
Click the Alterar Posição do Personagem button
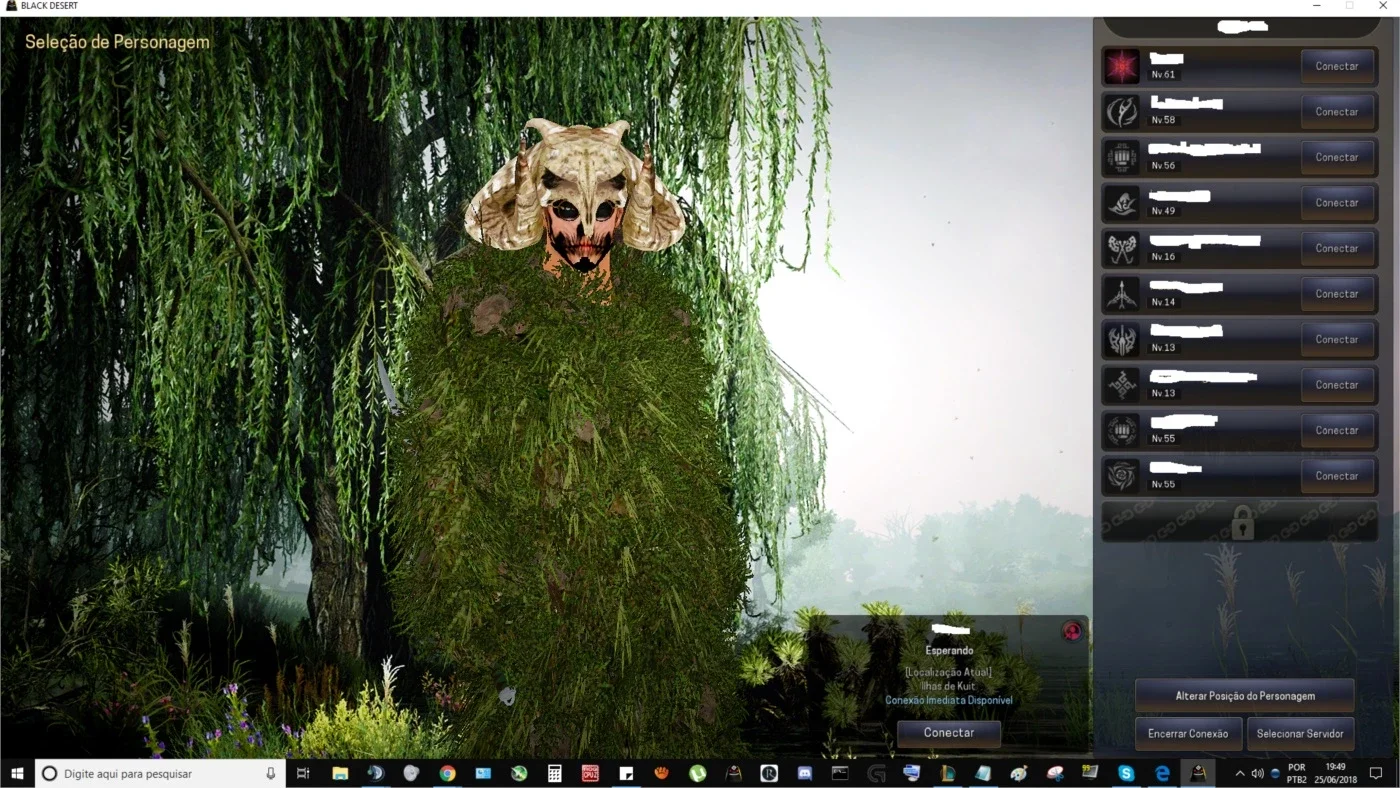click(x=1245, y=696)
